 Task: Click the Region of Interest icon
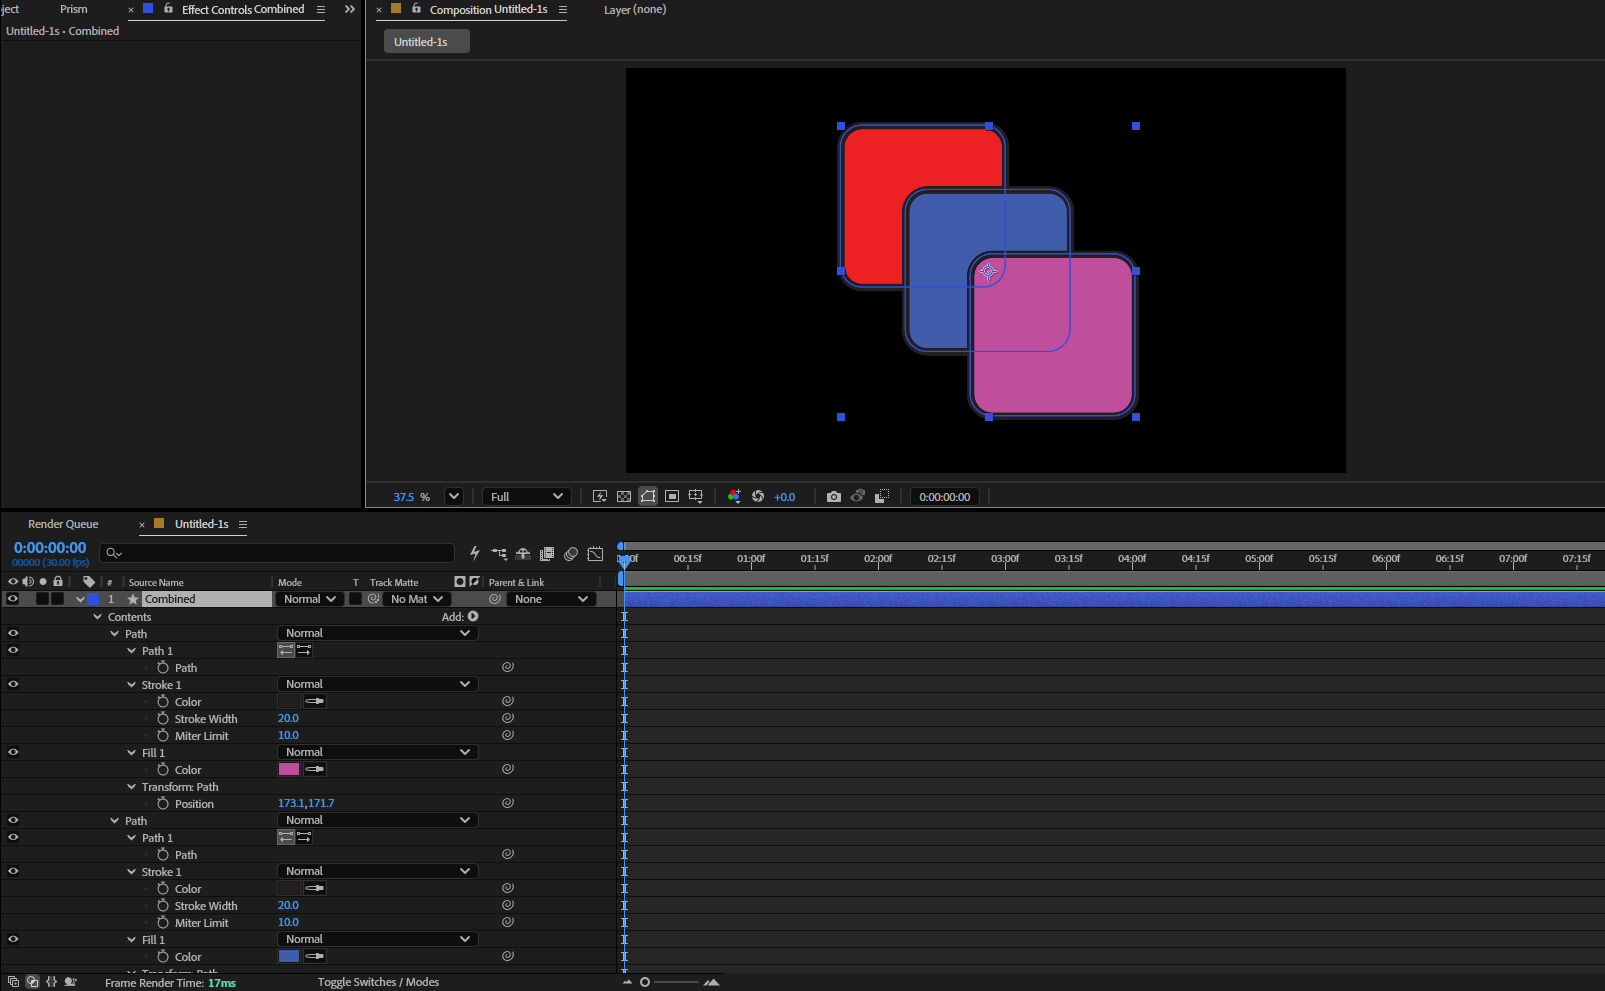pyautogui.click(x=672, y=497)
